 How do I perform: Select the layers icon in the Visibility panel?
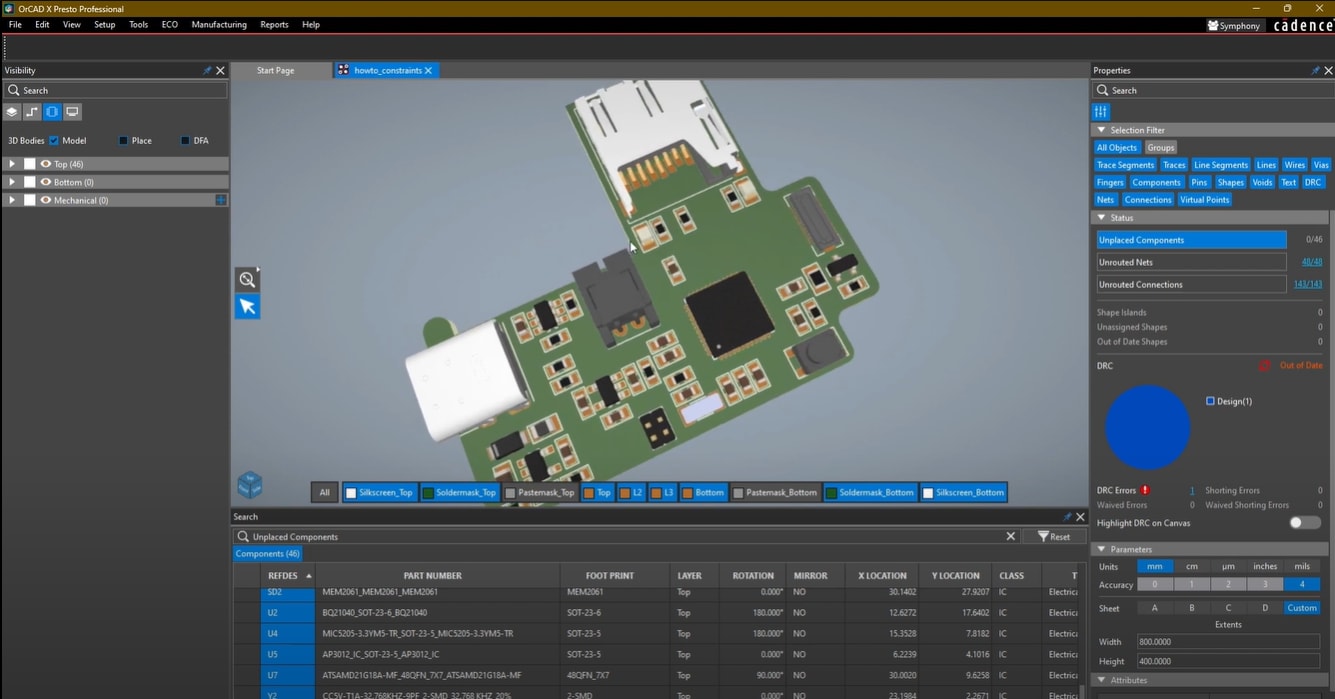point(13,112)
